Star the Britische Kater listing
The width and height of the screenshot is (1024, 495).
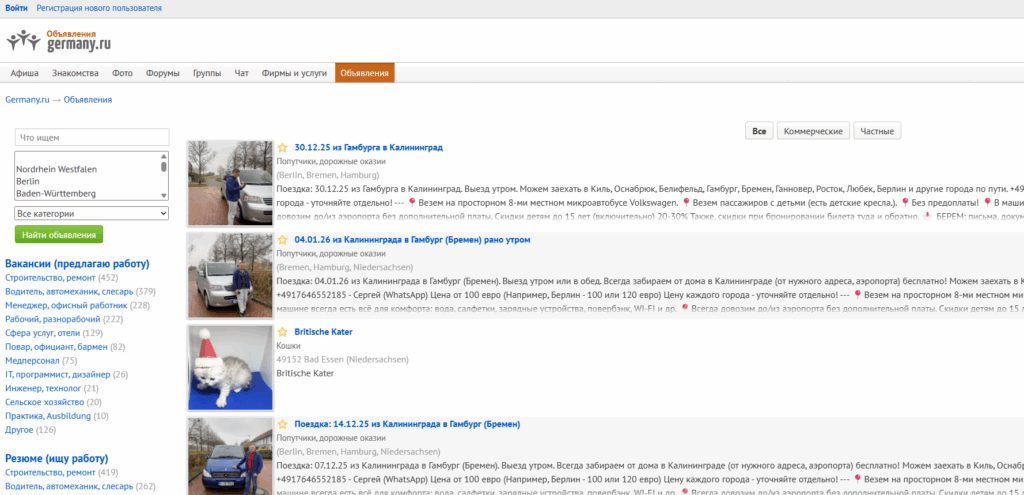point(283,332)
